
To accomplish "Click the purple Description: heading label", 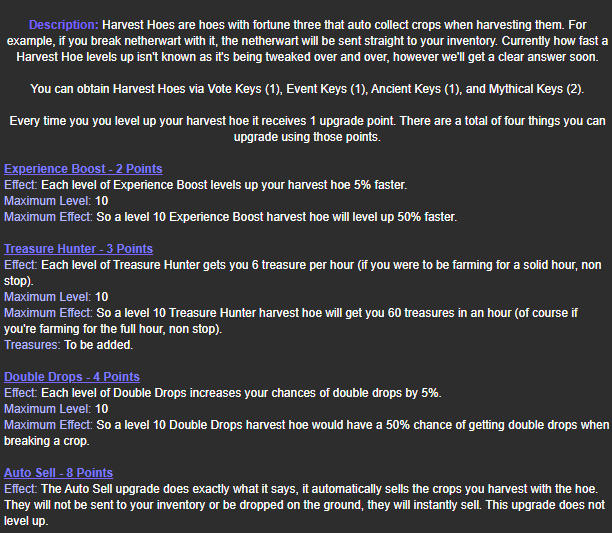I will coord(64,25).
